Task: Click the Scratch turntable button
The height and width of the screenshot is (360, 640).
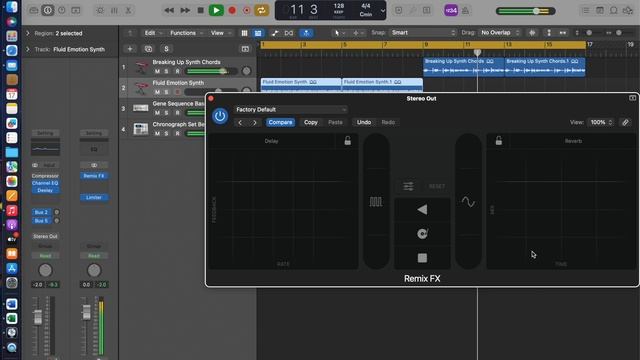Action: pos(422,233)
